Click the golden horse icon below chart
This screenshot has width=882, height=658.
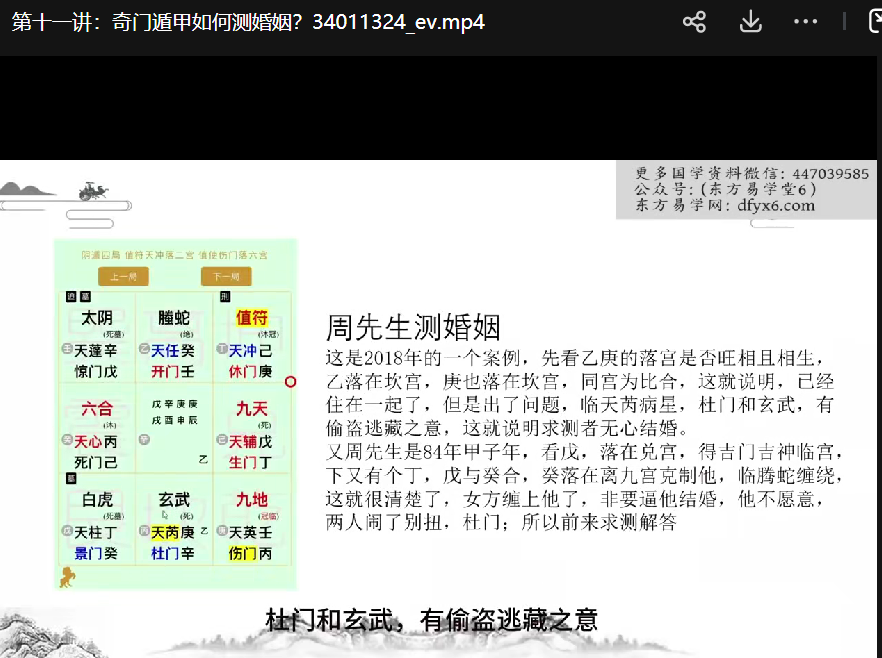[x=68, y=575]
